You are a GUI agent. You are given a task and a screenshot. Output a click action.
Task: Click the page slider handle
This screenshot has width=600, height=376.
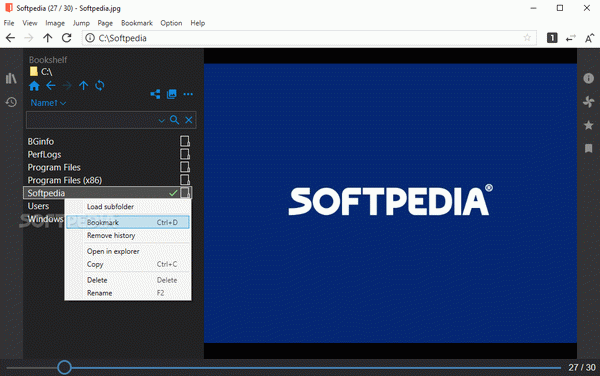64,367
